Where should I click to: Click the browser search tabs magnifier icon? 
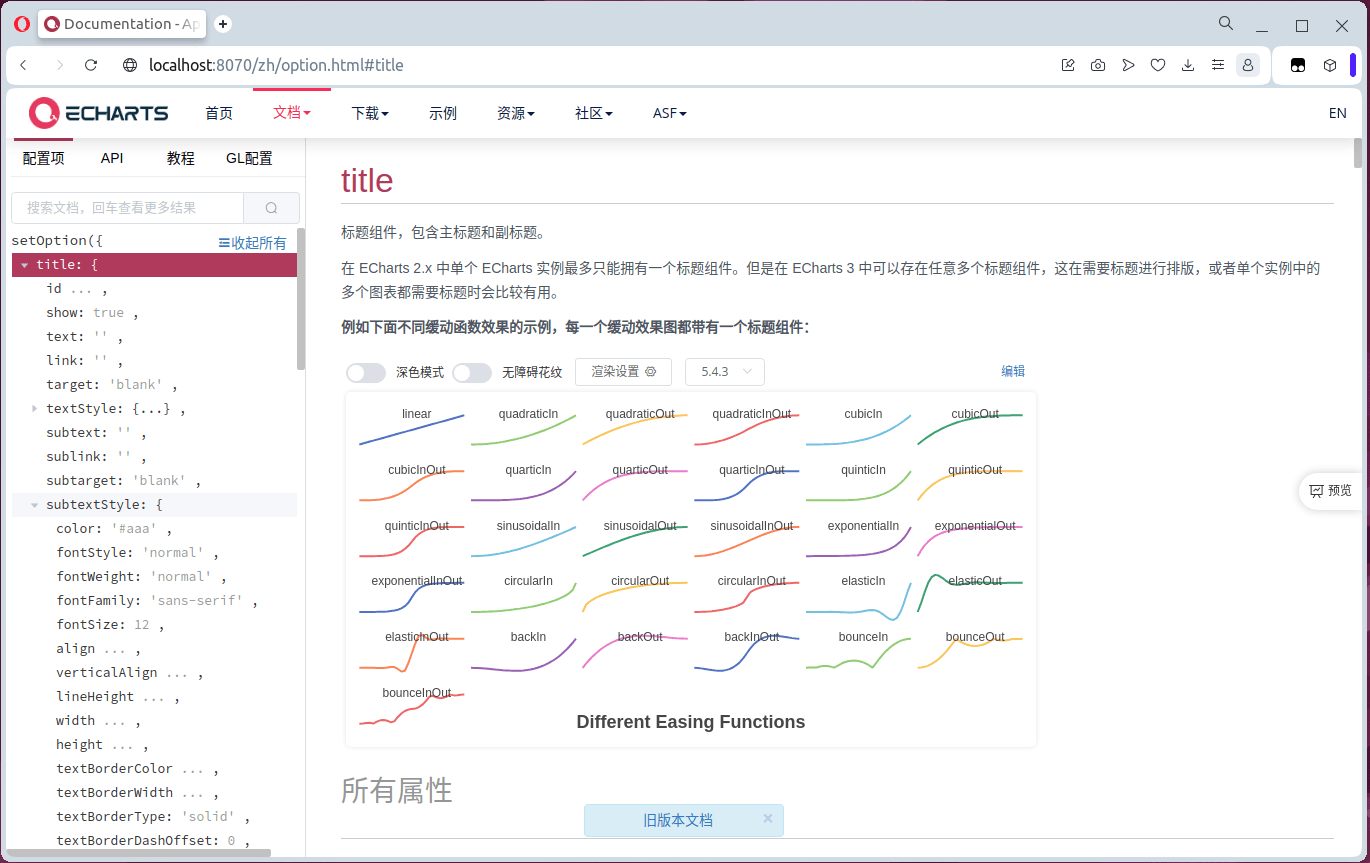click(1225, 24)
